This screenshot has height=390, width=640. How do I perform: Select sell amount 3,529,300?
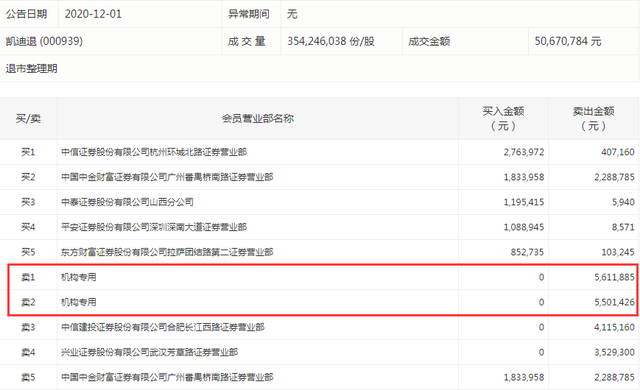tap(614, 352)
